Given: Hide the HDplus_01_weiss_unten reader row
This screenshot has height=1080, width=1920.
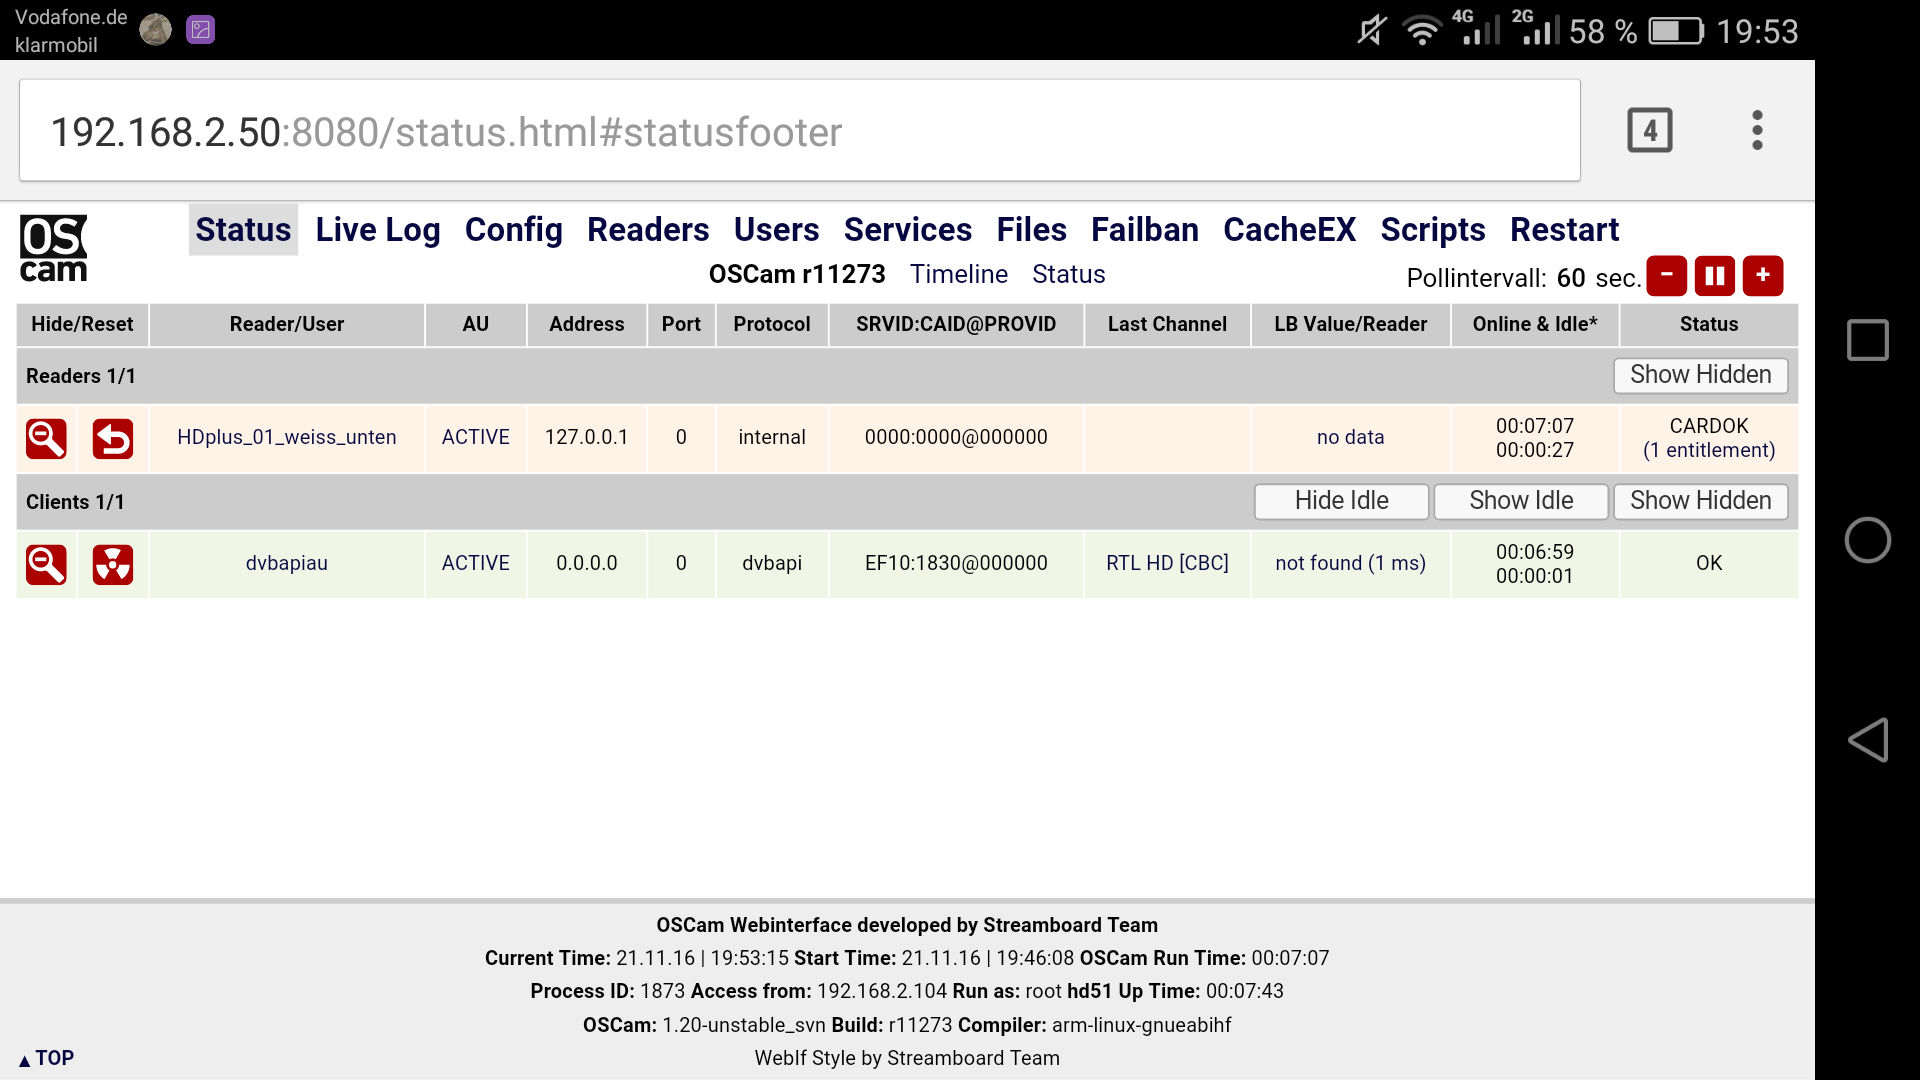Looking at the screenshot, I should [x=46, y=438].
